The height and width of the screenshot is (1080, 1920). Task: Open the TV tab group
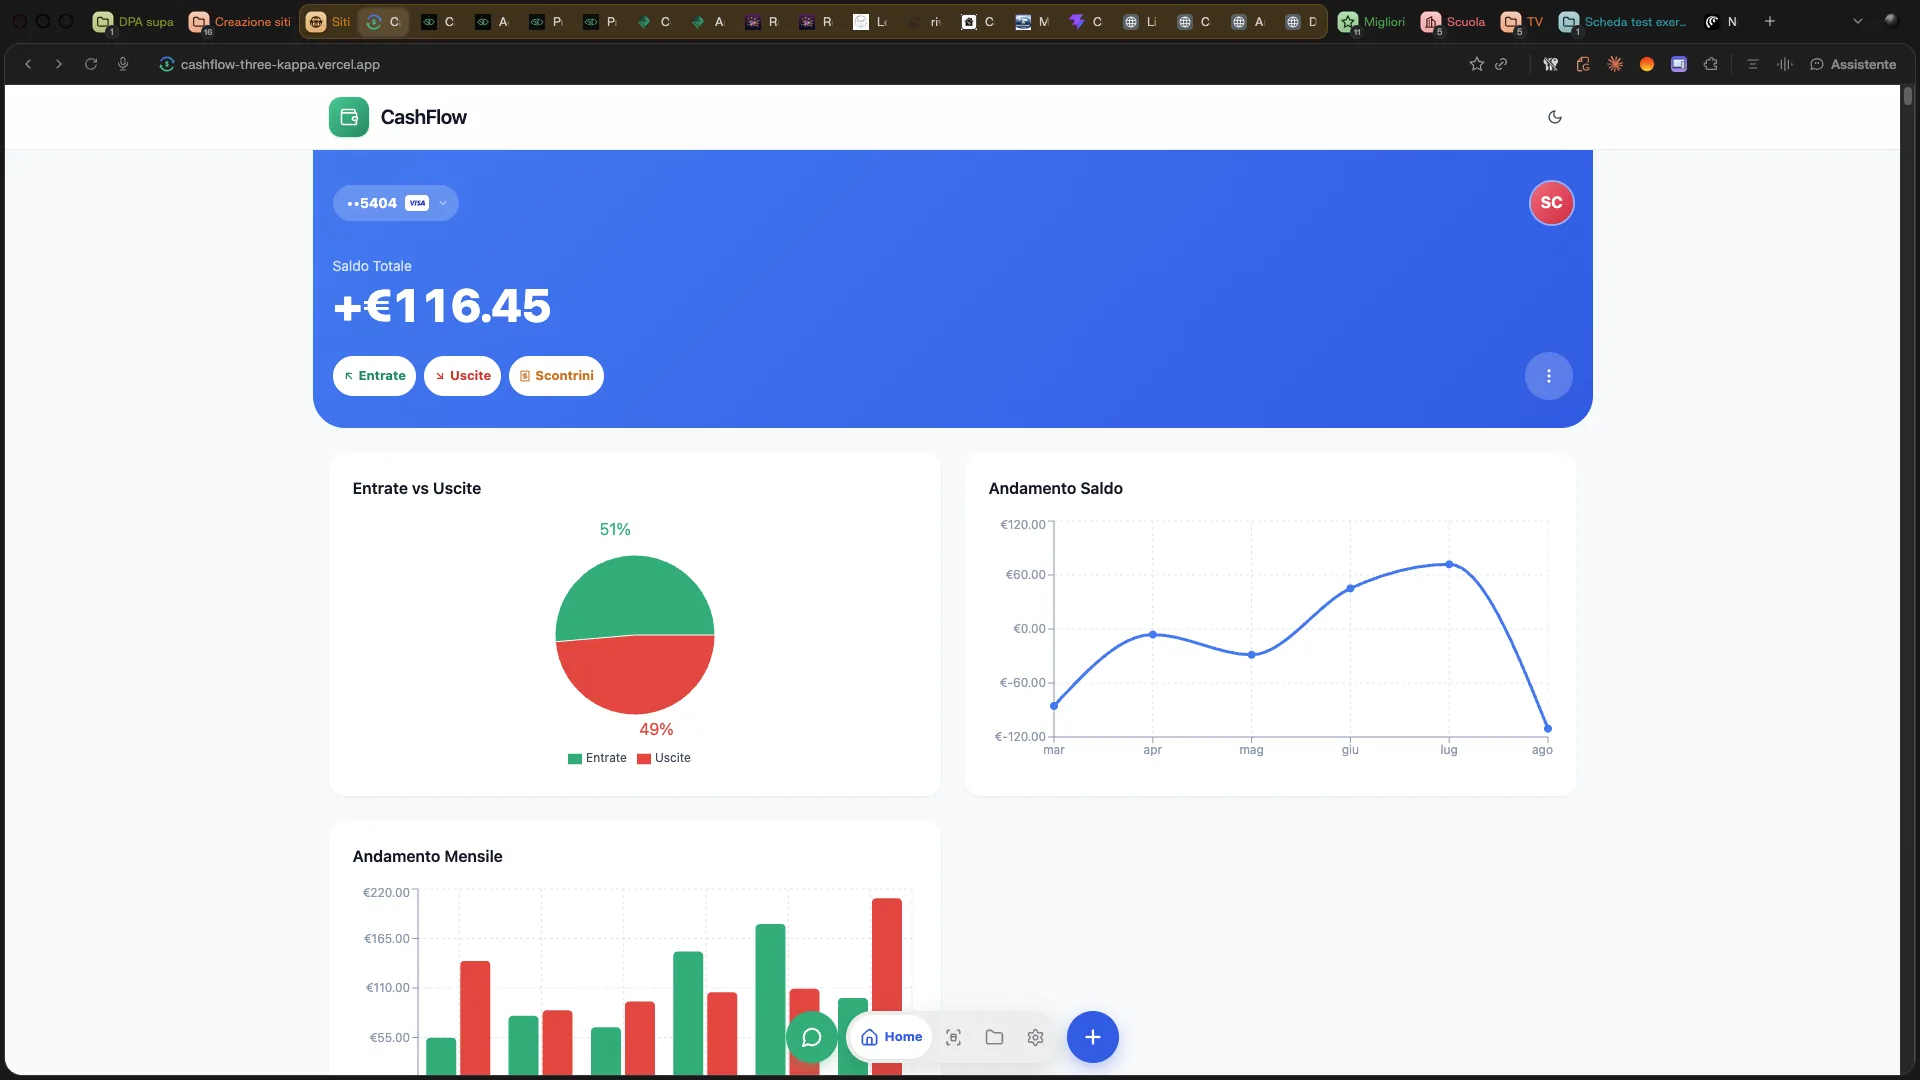point(1522,22)
